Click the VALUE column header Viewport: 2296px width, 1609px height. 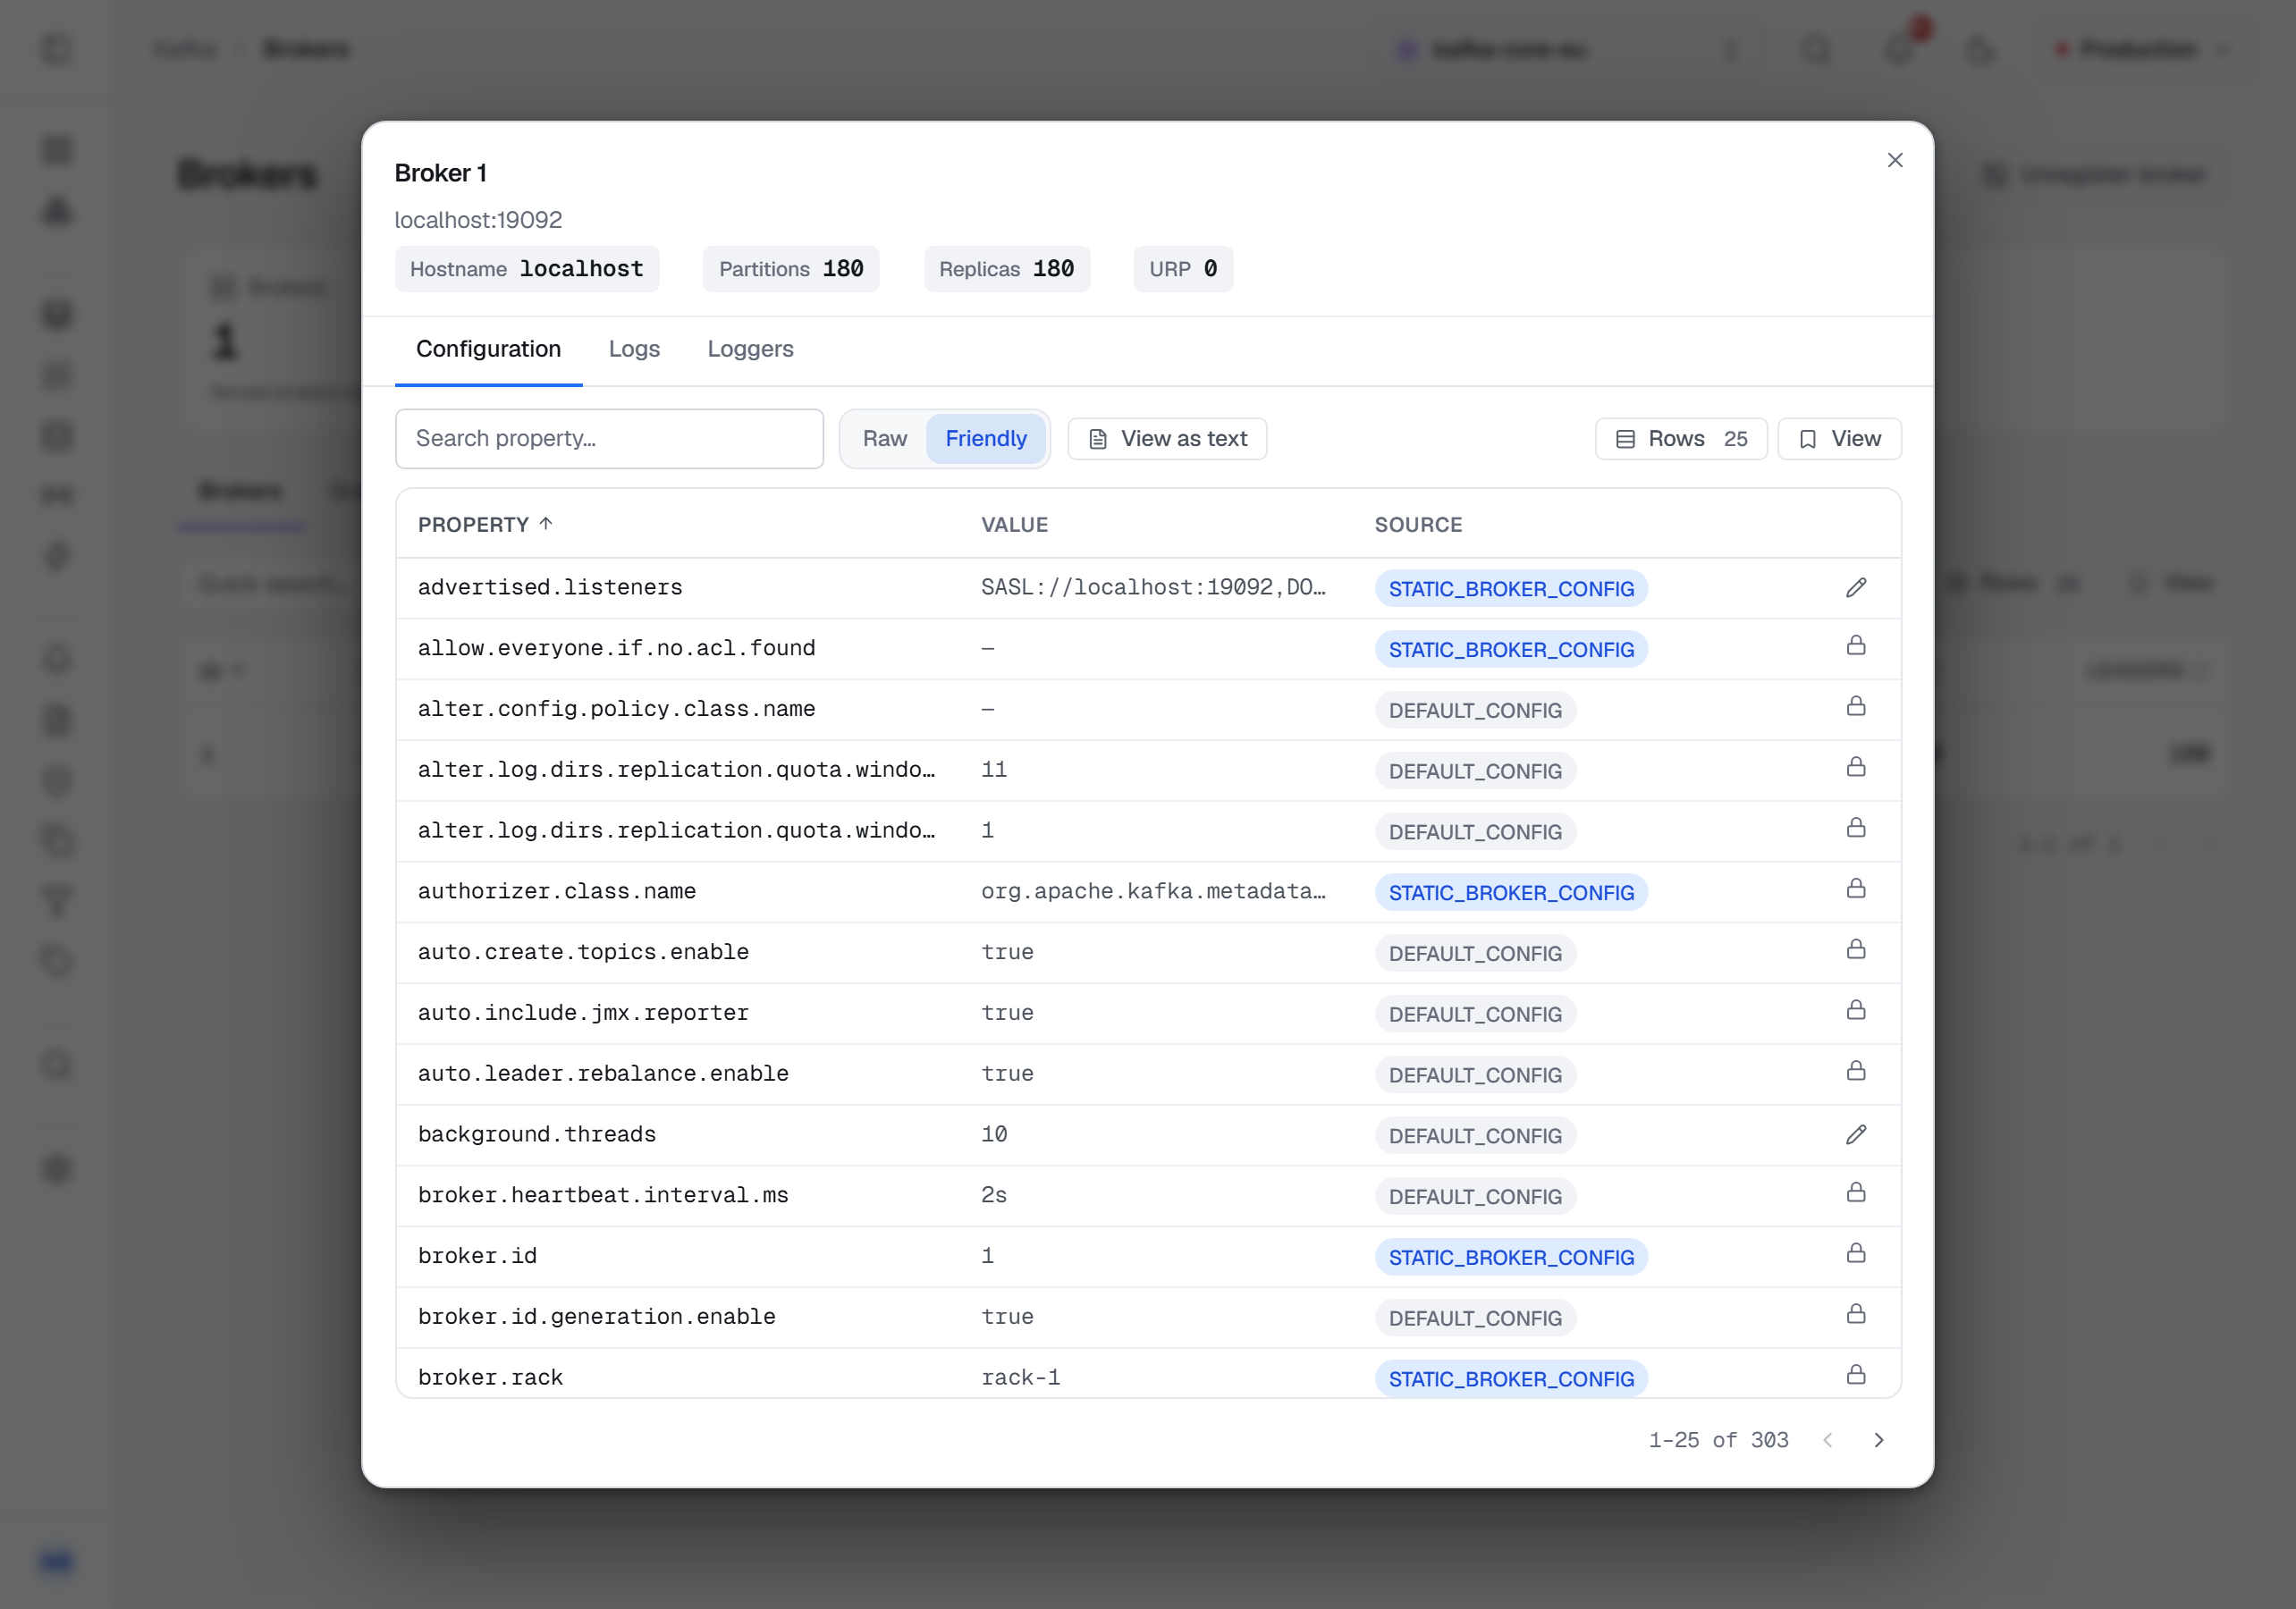pos(1014,525)
